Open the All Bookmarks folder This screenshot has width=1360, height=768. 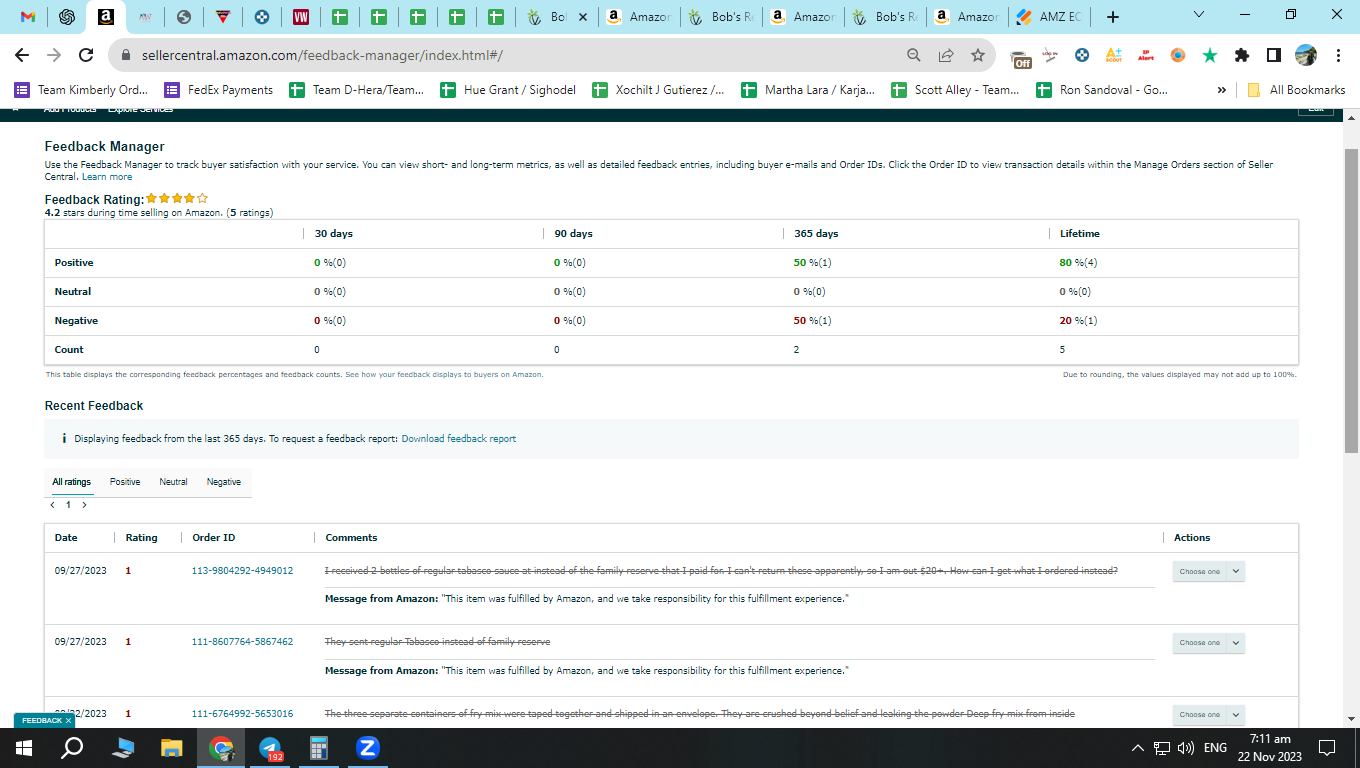pos(1297,90)
